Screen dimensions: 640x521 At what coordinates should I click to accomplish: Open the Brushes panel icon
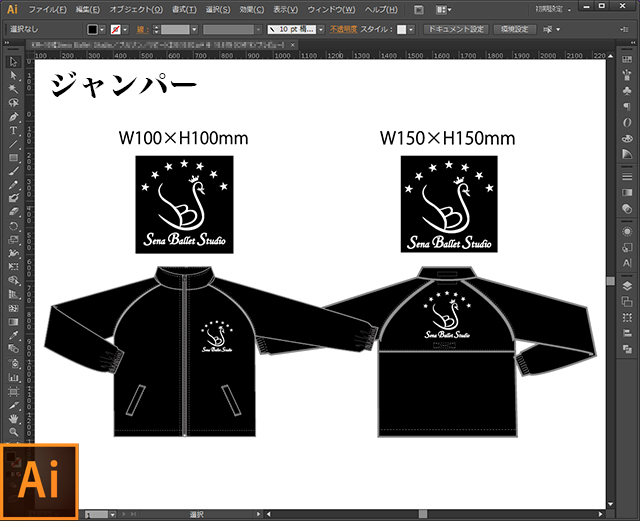[x=627, y=75]
